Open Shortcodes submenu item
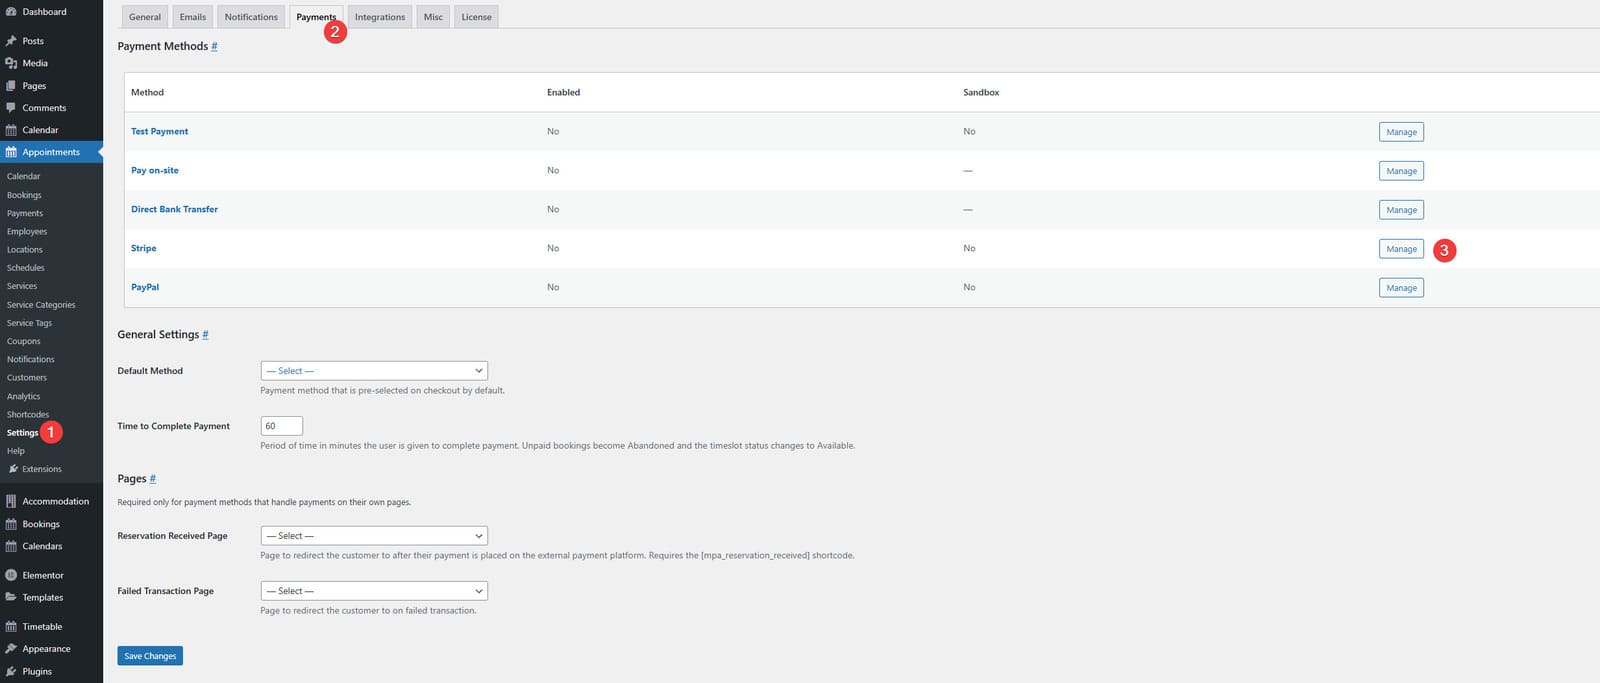 pyautogui.click(x=28, y=414)
